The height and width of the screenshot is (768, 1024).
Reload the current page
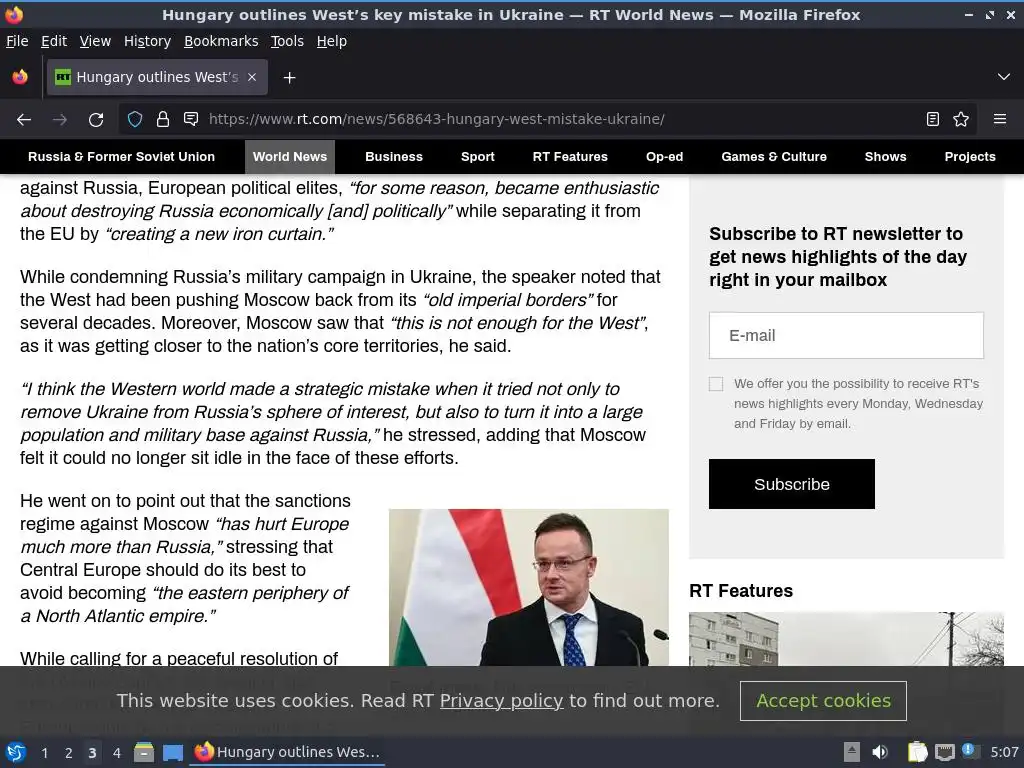96,120
